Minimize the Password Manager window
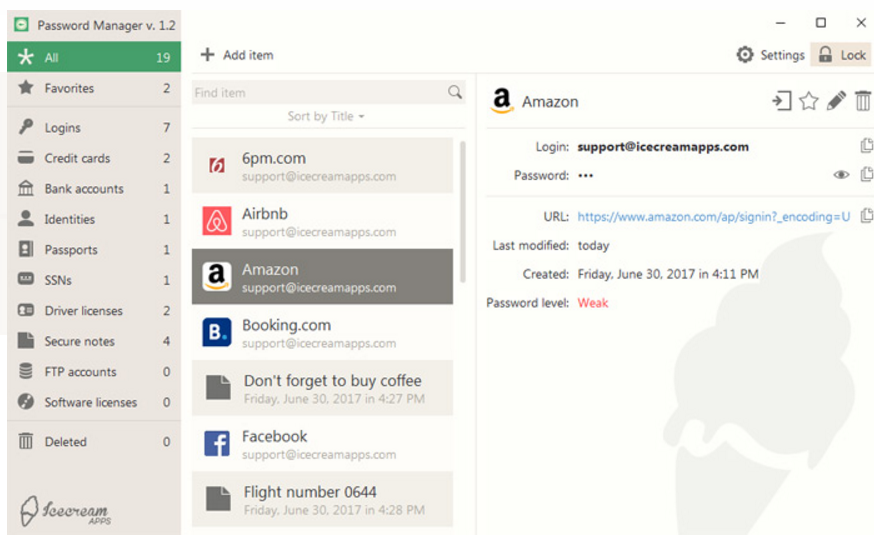Screen dimensions: 874x544 780,23
